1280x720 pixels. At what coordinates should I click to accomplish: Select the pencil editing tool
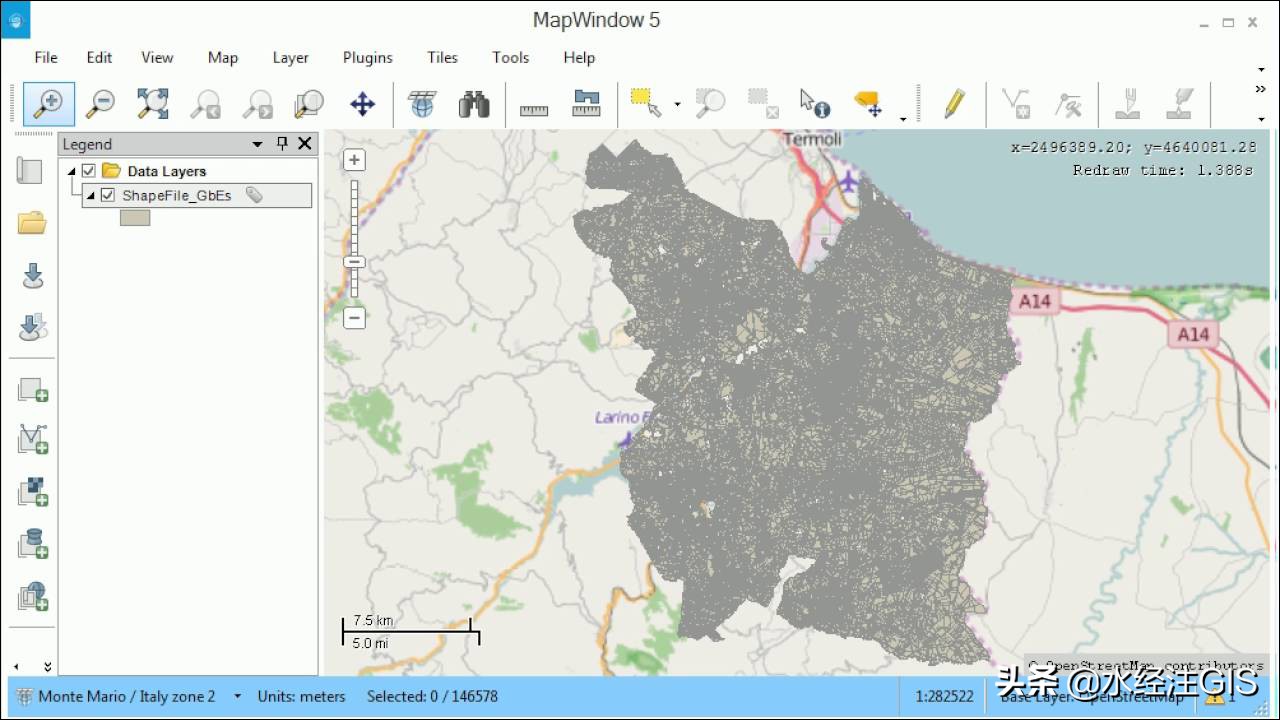tap(954, 103)
